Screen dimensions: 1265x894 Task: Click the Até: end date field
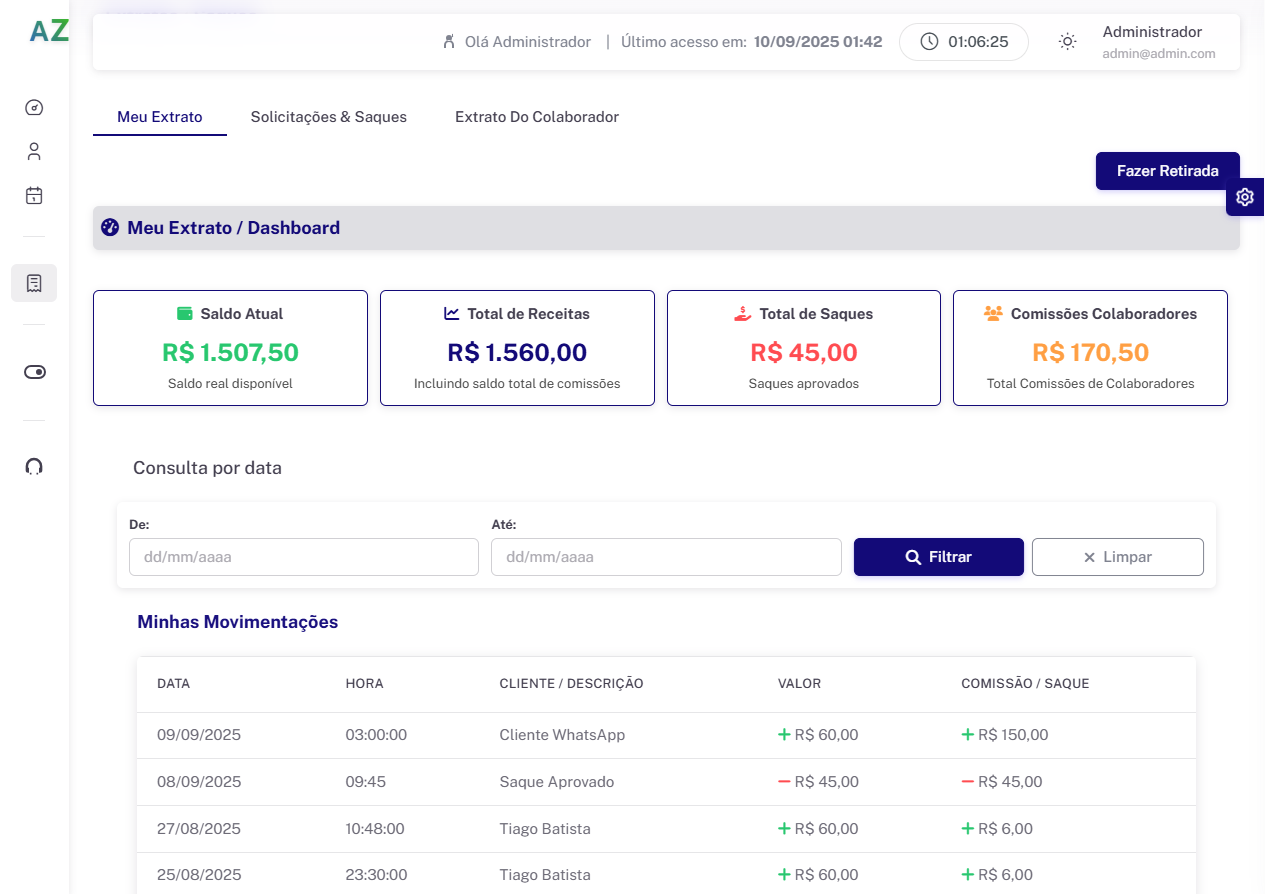(x=665, y=557)
